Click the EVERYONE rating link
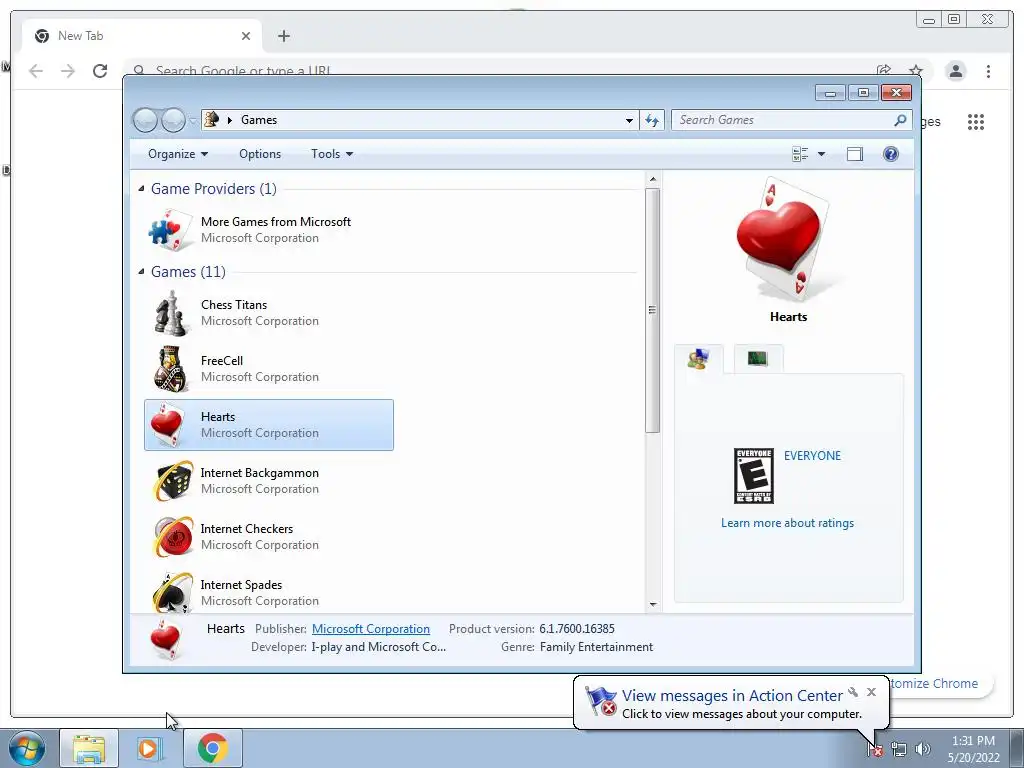The image size is (1024, 768). (812, 456)
